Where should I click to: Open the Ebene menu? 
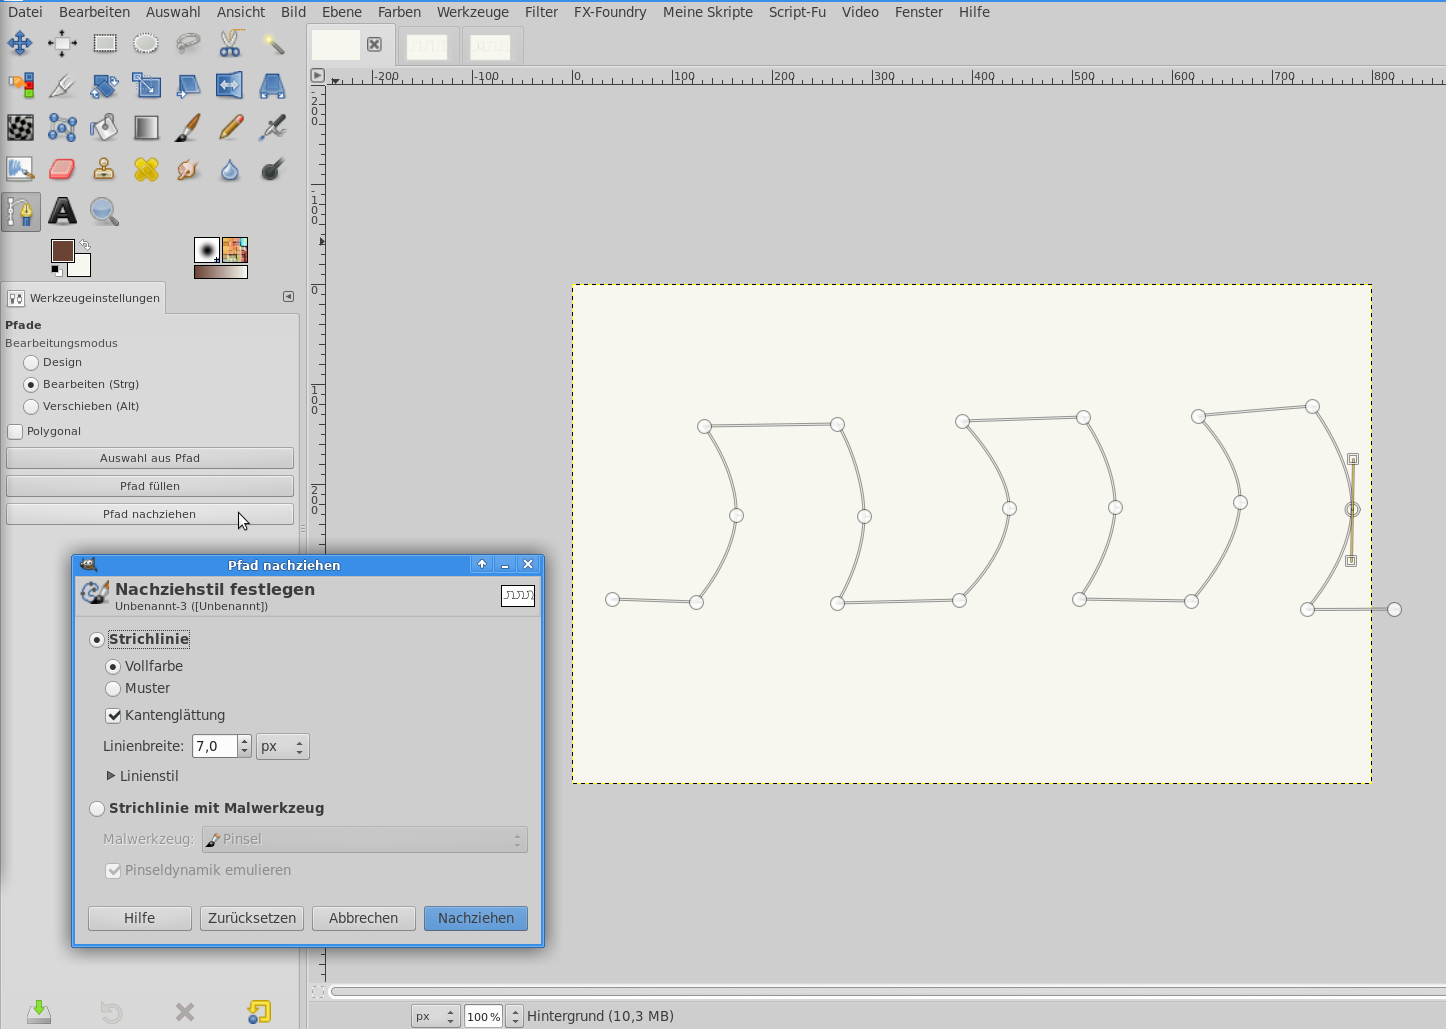pyautogui.click(x=341, y=12)
